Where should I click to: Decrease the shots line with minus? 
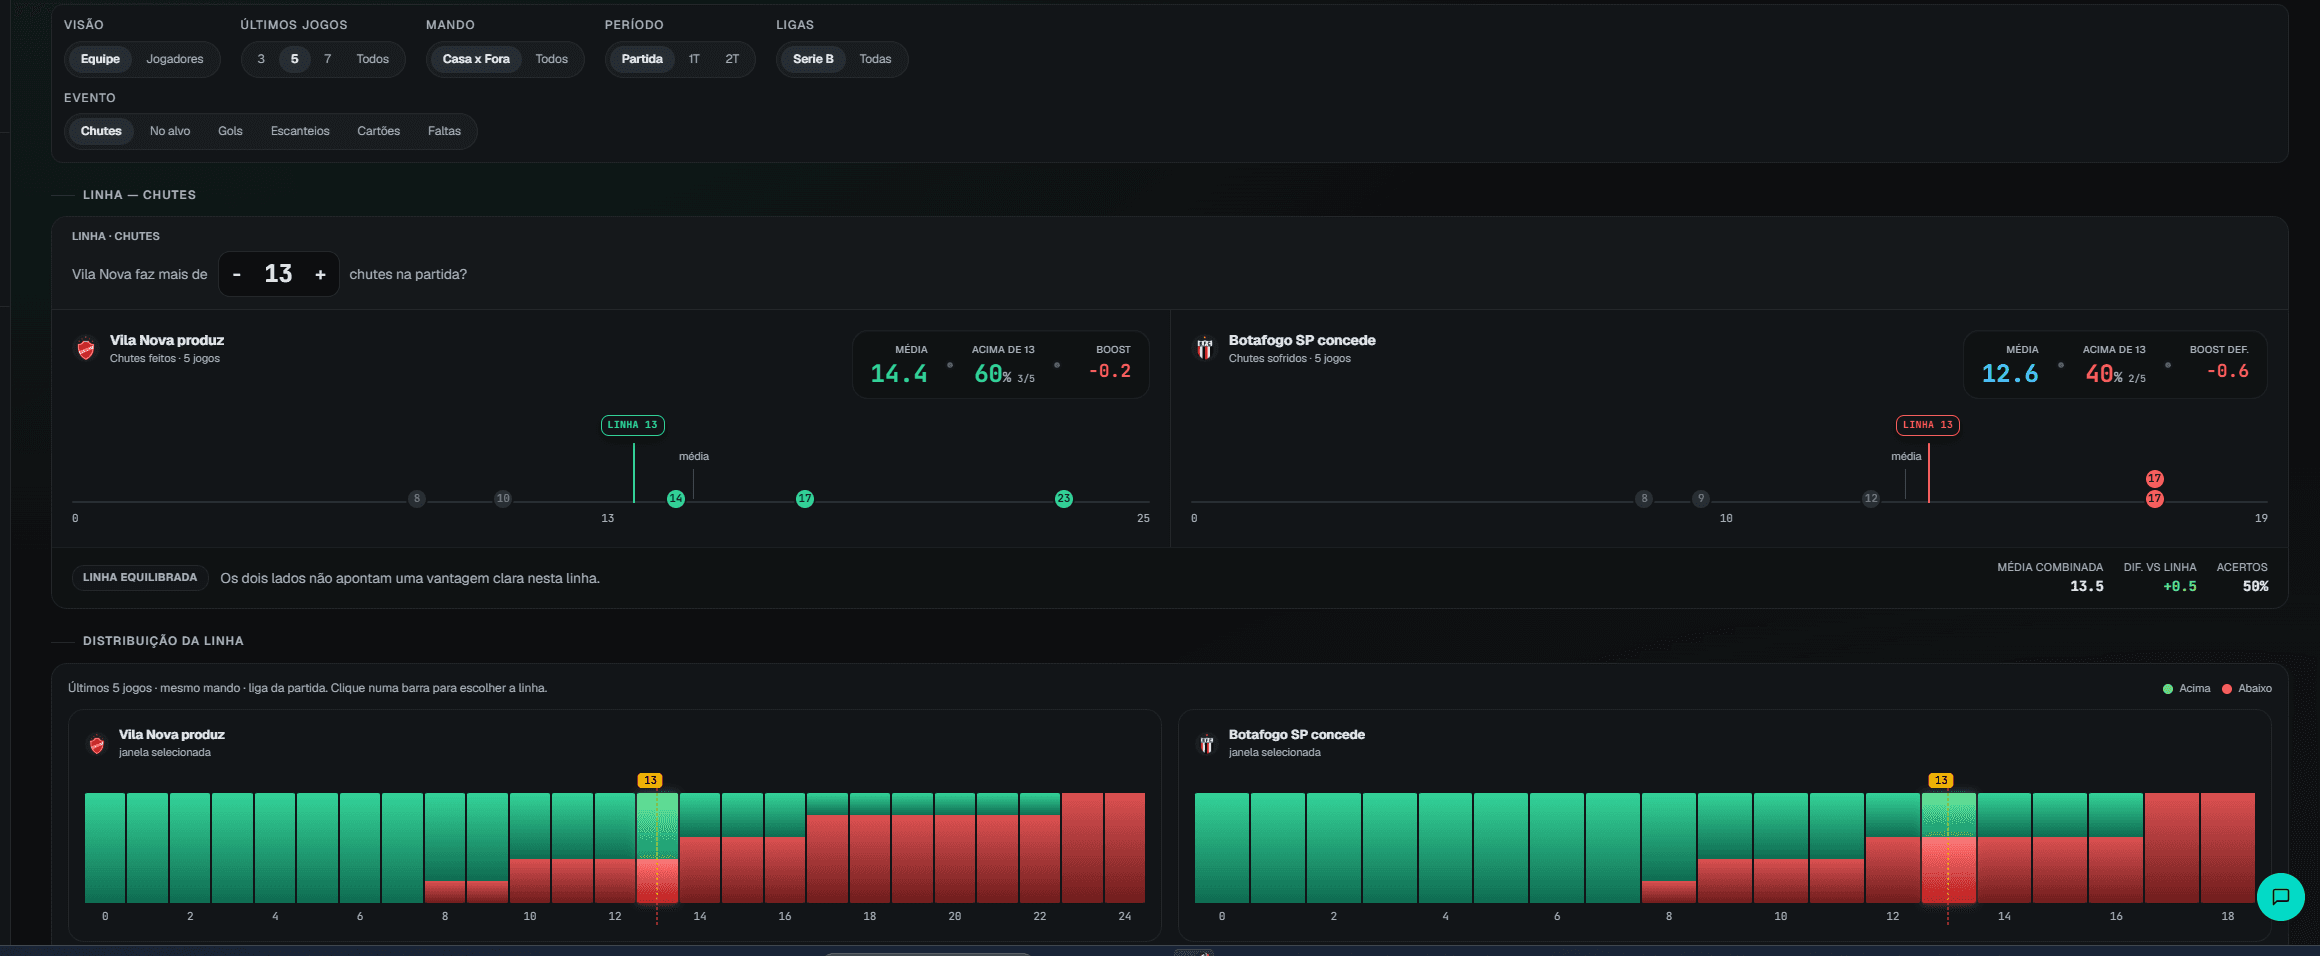(x=237, y=274)
